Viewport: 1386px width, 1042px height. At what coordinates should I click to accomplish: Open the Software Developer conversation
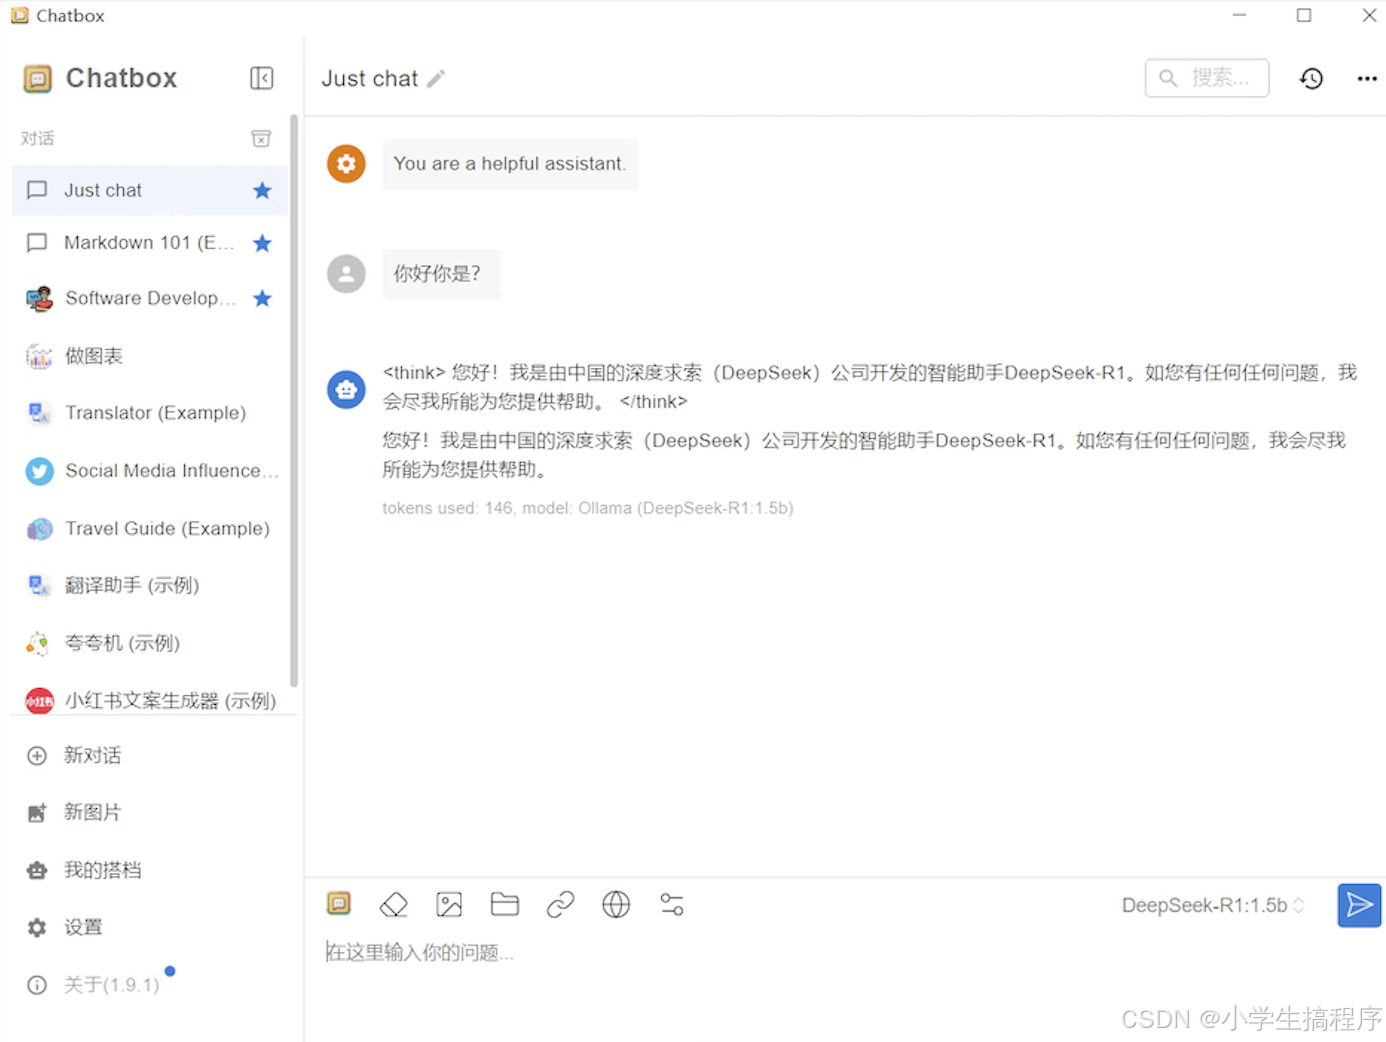149,298
